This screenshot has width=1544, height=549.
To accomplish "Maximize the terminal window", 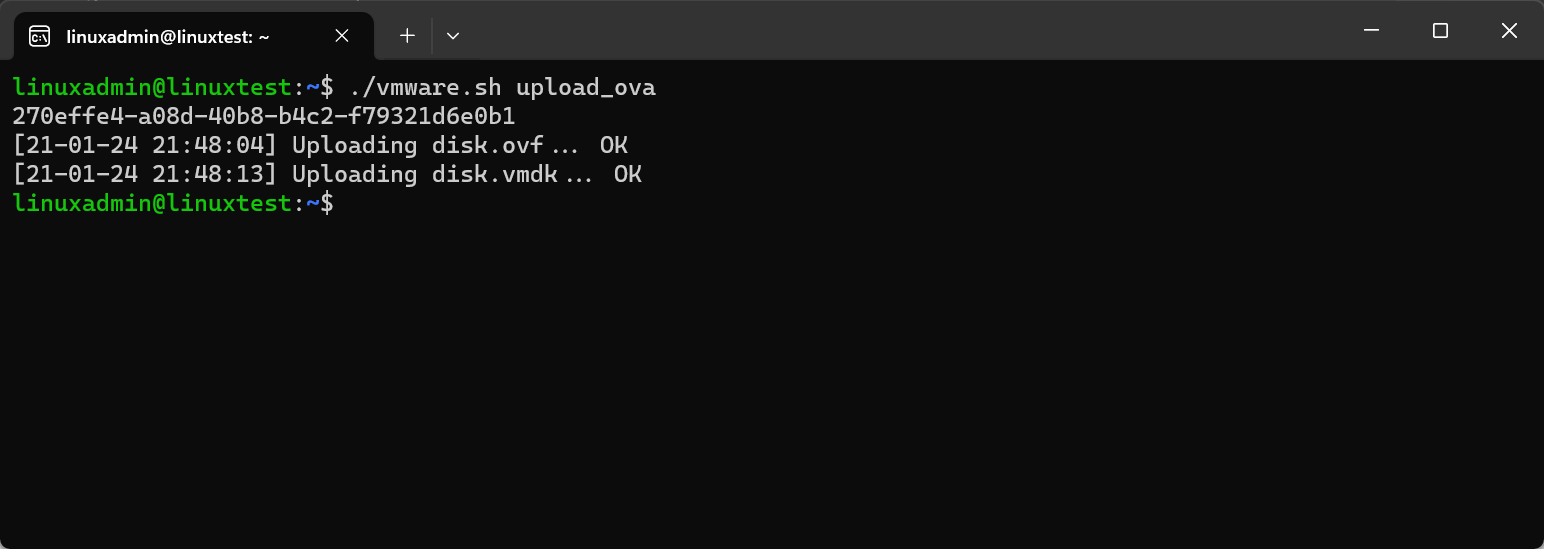I will (x=1440, y=31).
